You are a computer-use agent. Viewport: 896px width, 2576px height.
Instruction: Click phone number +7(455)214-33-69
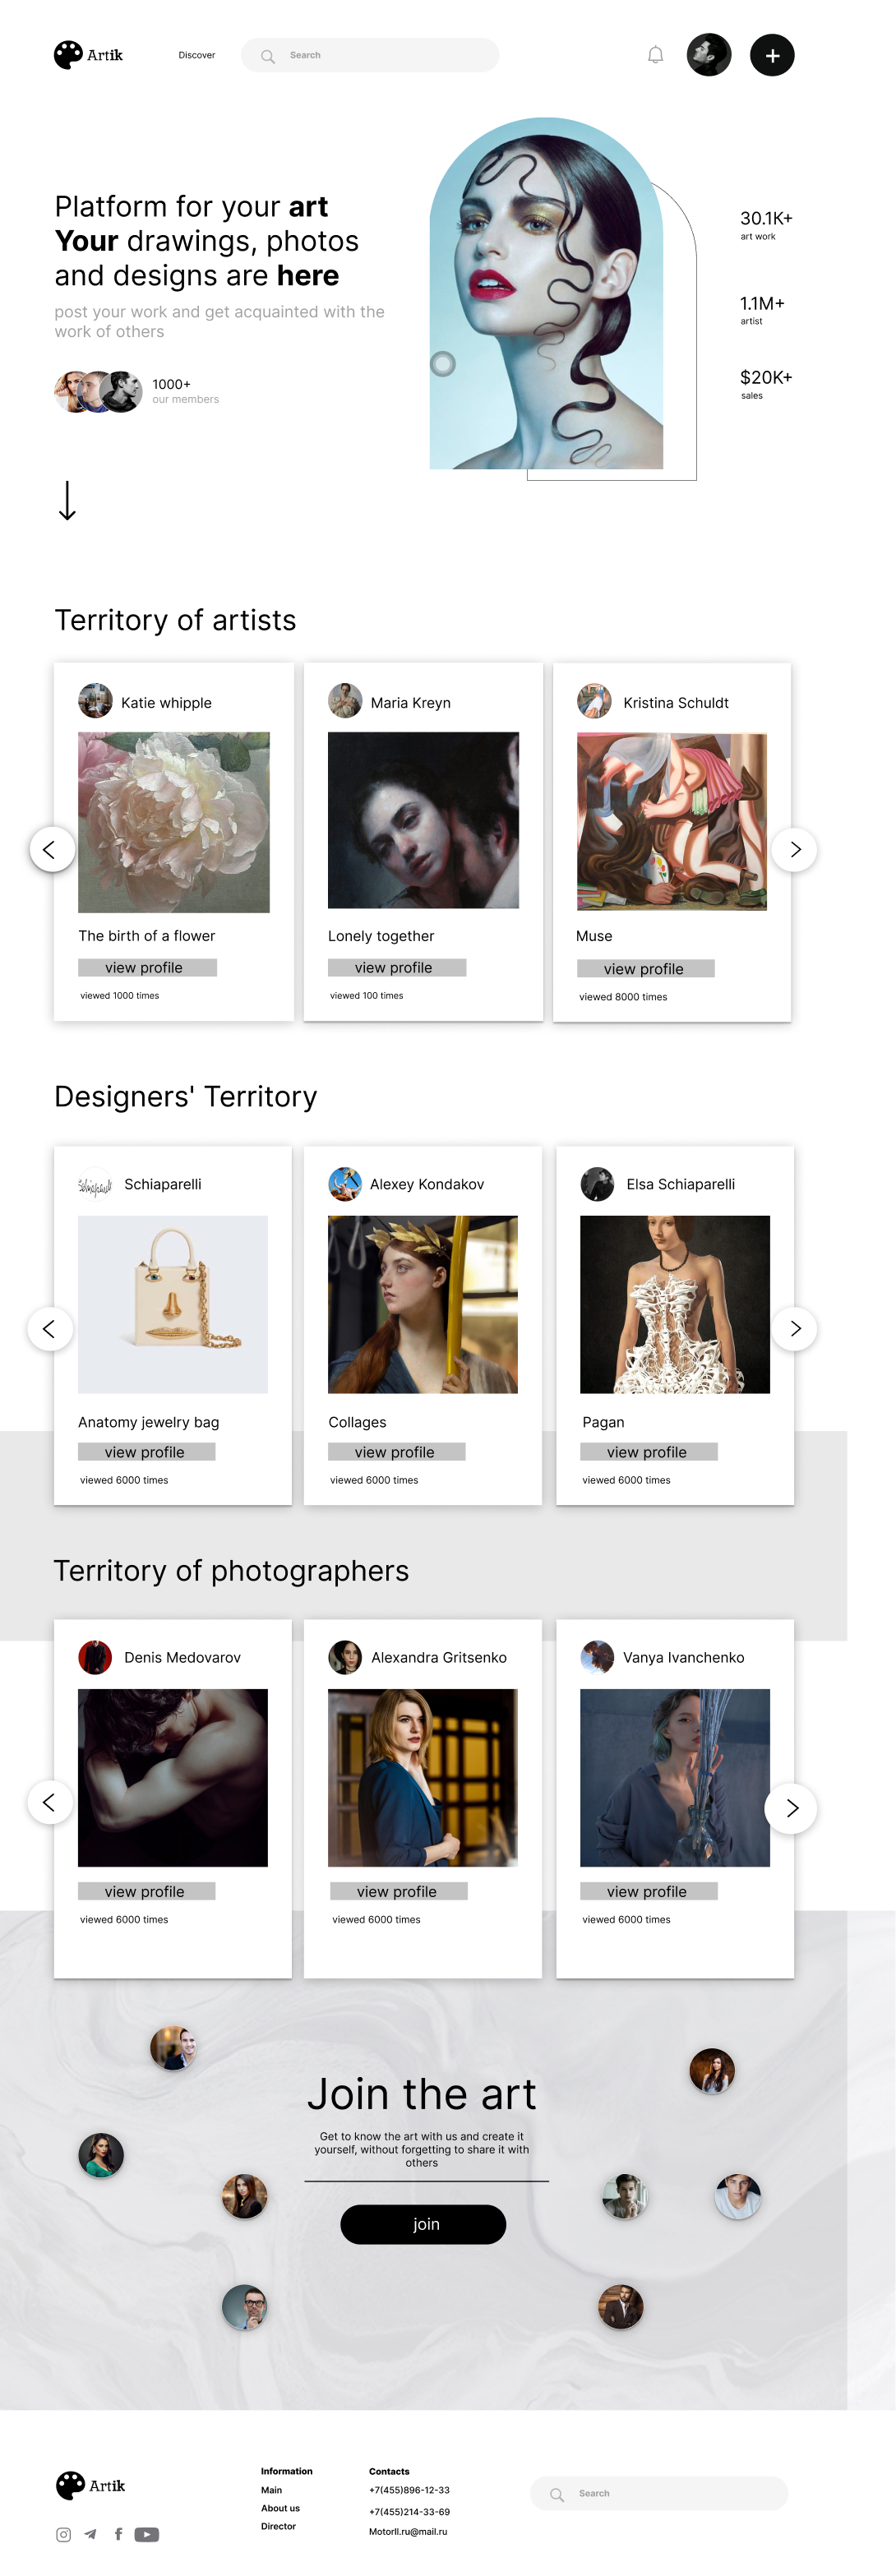pyautogui.click(x=409, y=2511)
